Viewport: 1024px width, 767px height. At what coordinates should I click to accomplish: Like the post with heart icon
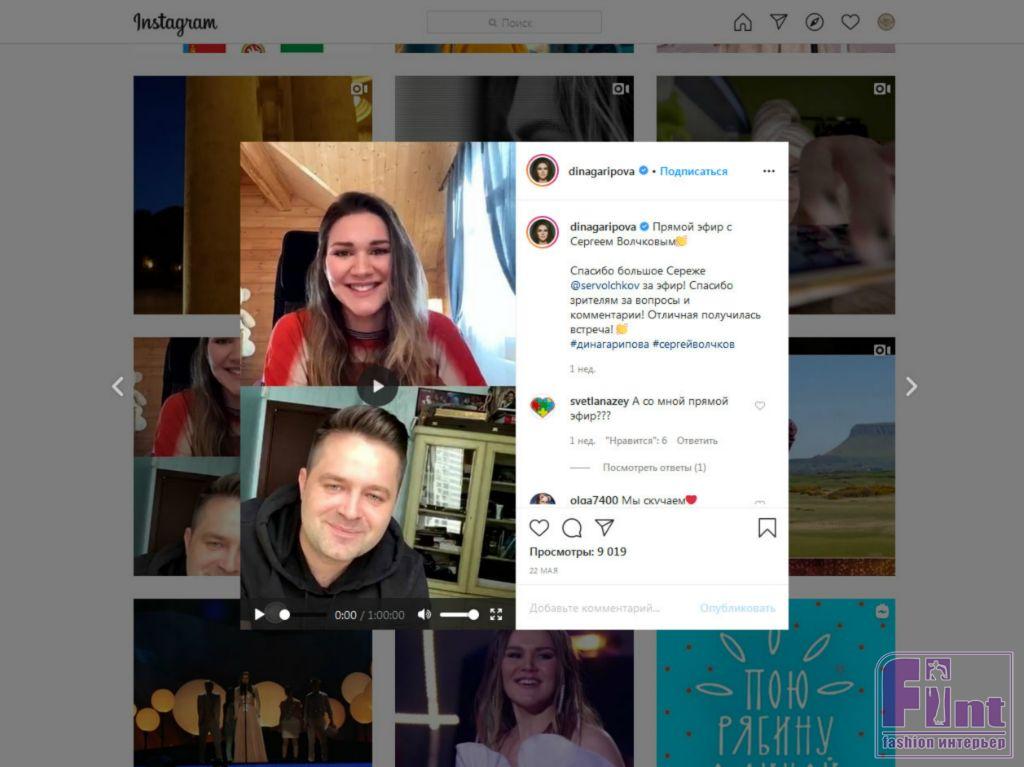pyautogui.click(x=539, y=527)
